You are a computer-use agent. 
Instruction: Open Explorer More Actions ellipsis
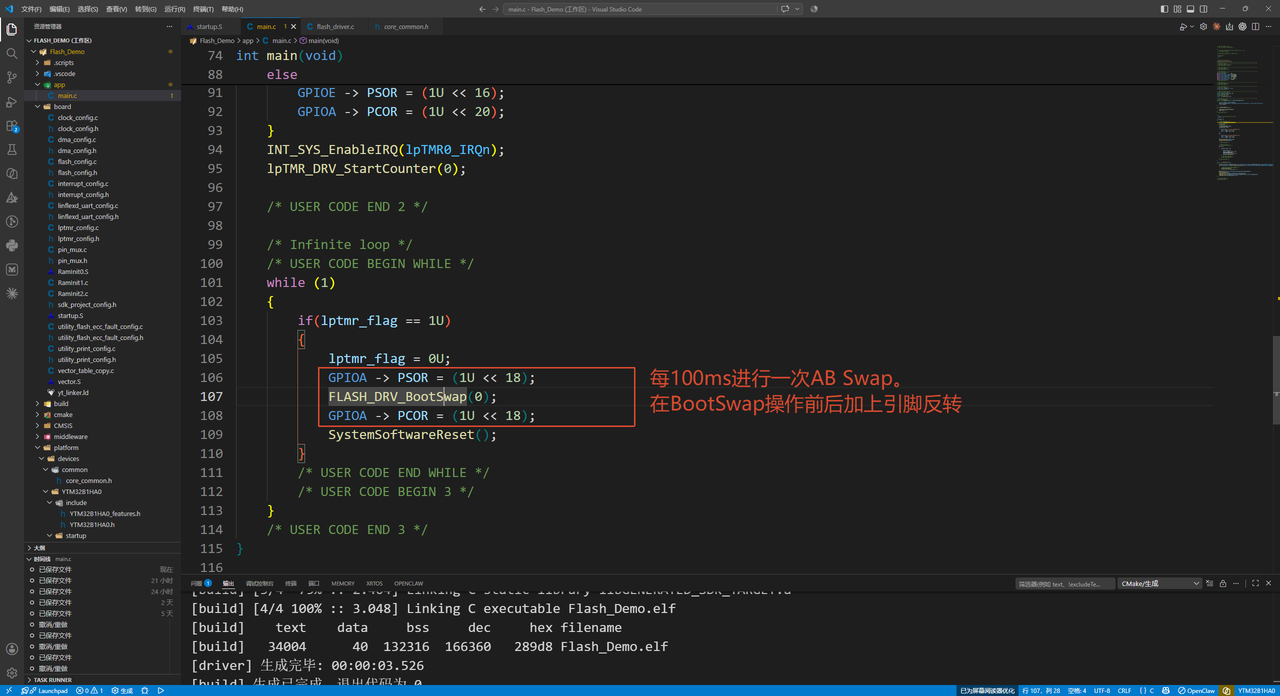[x=170, y=27]
